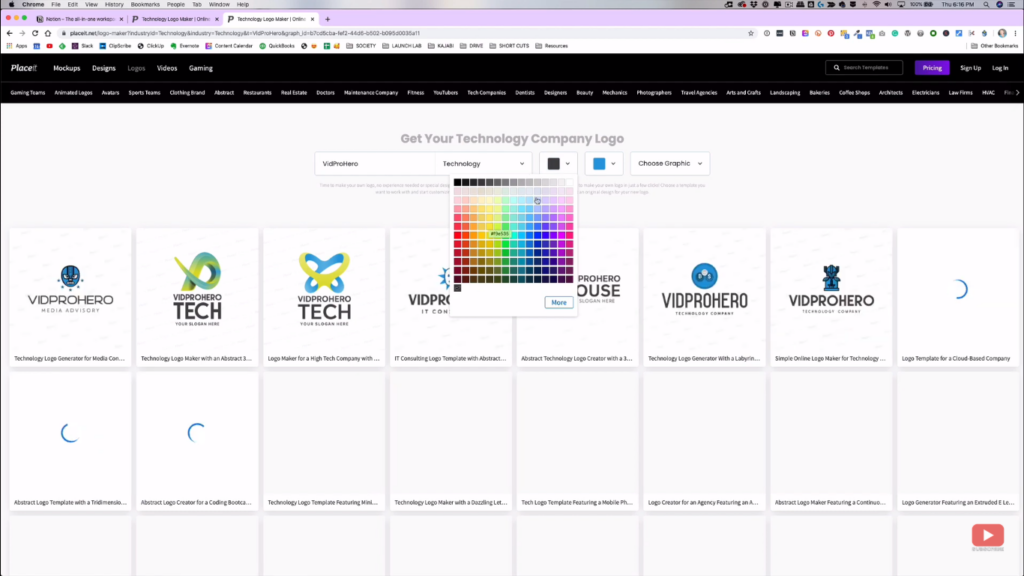Open the KAJABI bookmarks folder
Viewport: 1024px width, 576px height.
coord(441,46)
